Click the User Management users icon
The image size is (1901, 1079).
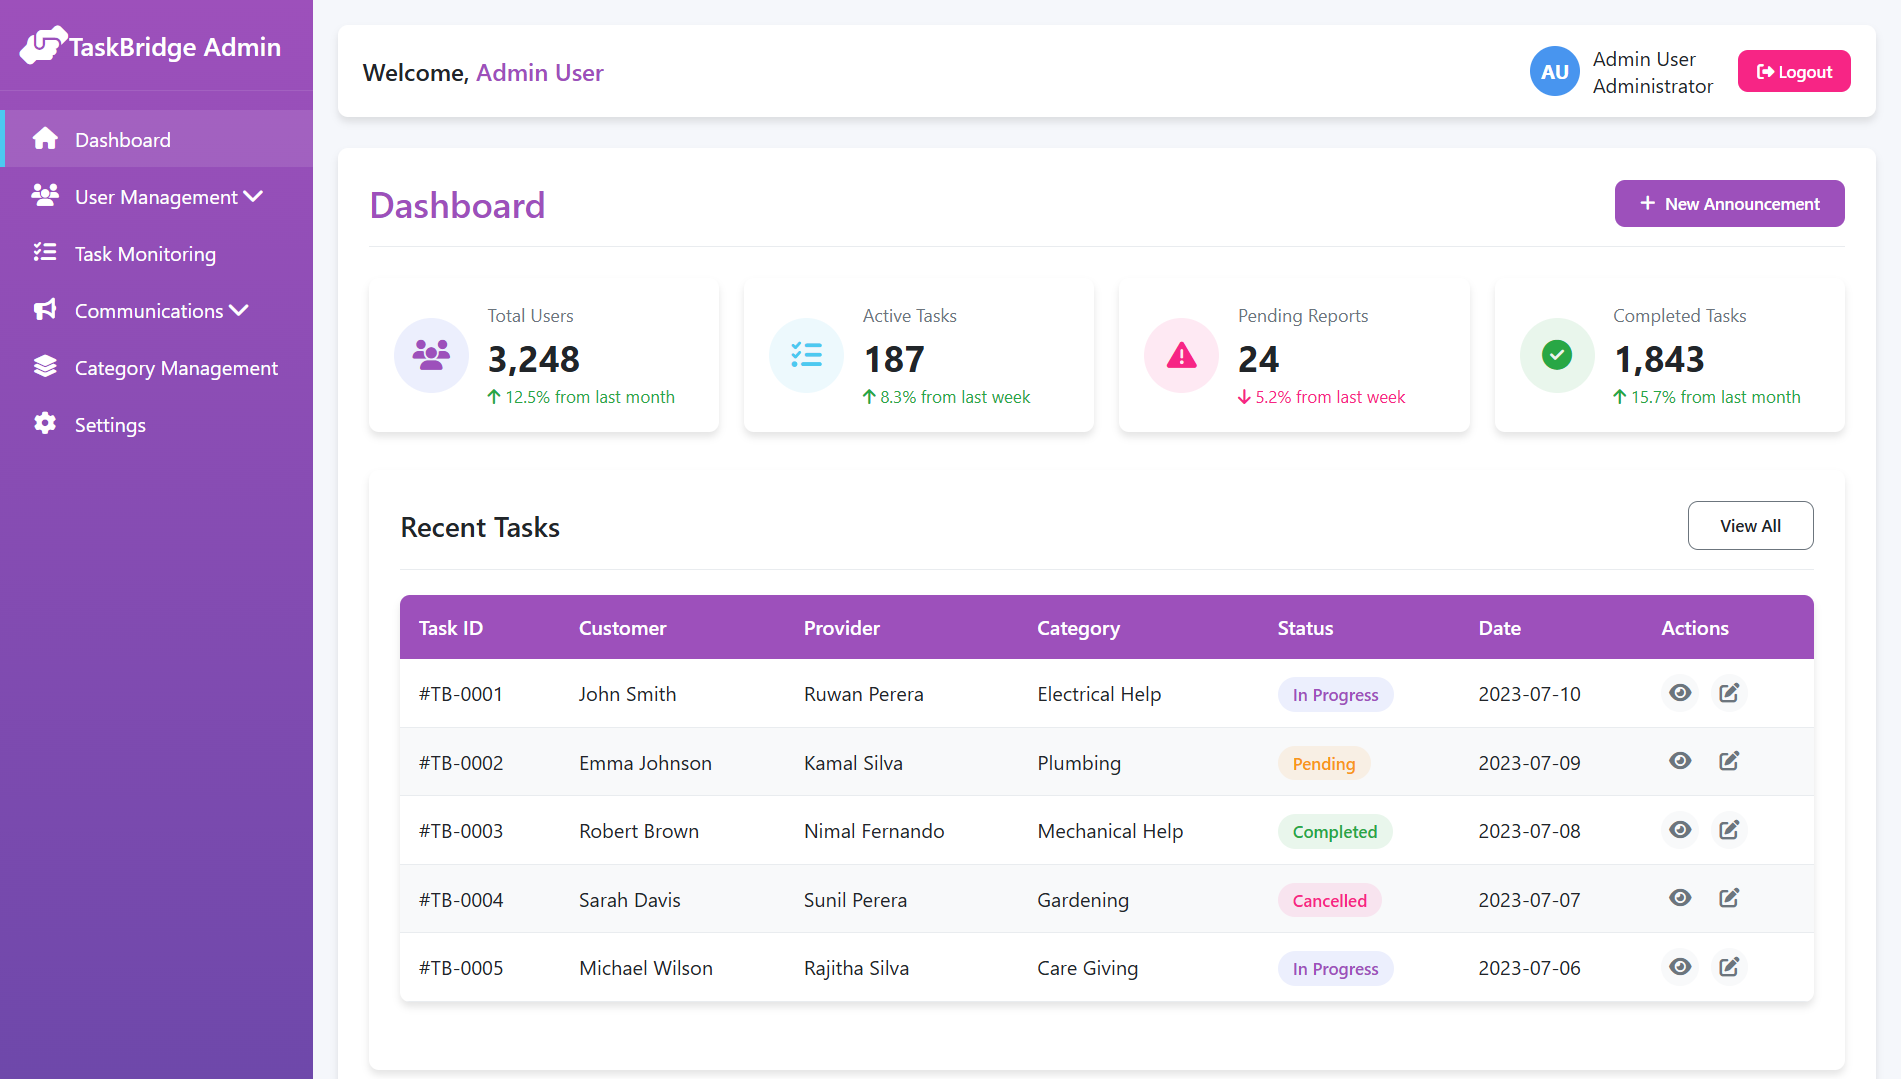(x=45, y=196)
